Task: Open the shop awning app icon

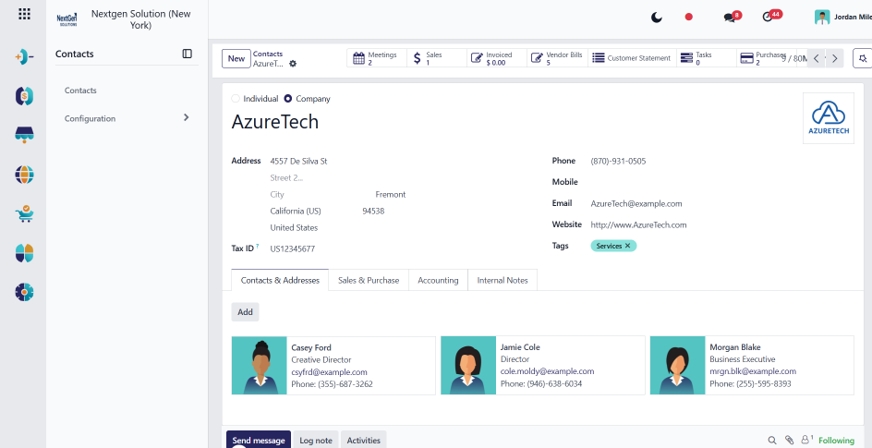Action: point(24,135)
